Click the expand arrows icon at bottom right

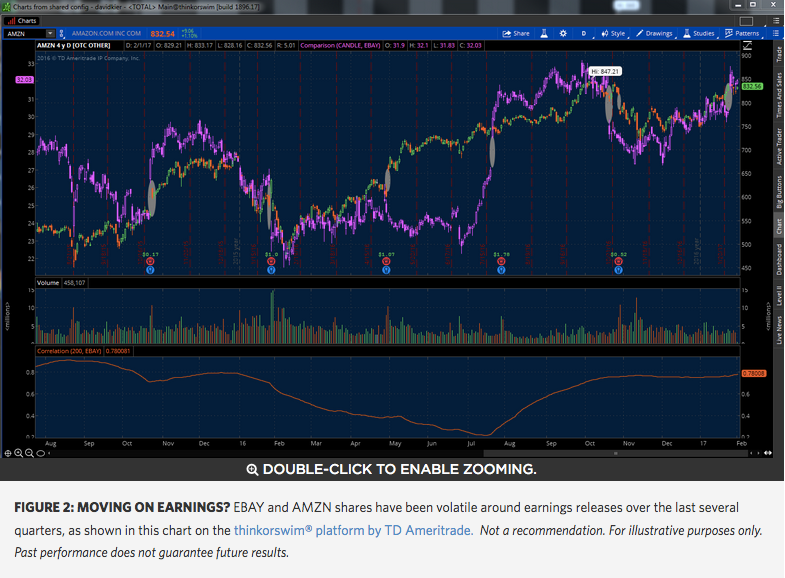767,453
